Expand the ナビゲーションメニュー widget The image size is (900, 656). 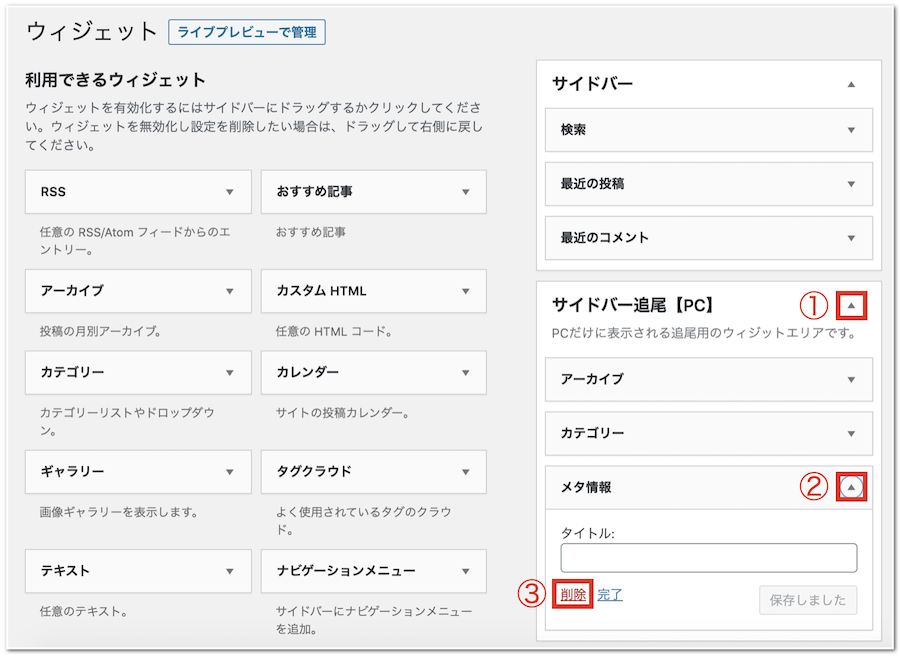[x=465, y=571]
